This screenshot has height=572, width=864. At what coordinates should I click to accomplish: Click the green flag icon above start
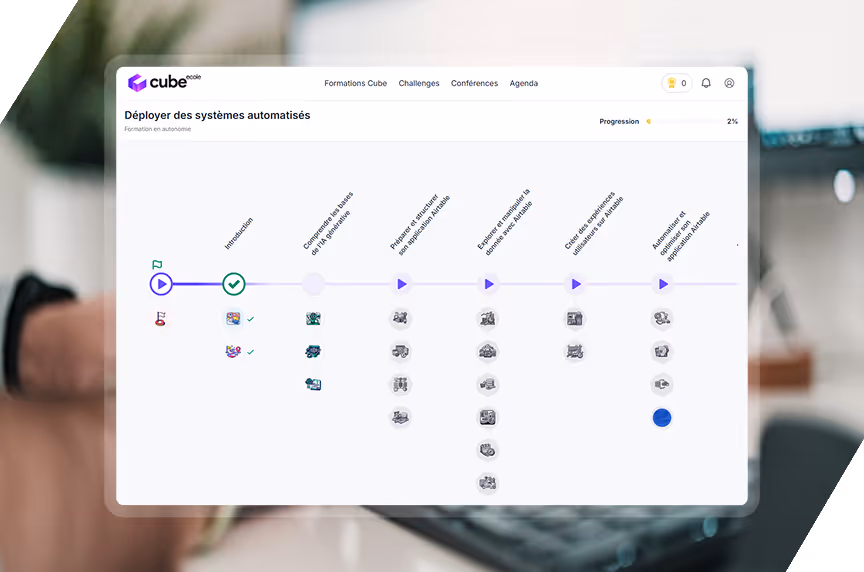[157, 265]
